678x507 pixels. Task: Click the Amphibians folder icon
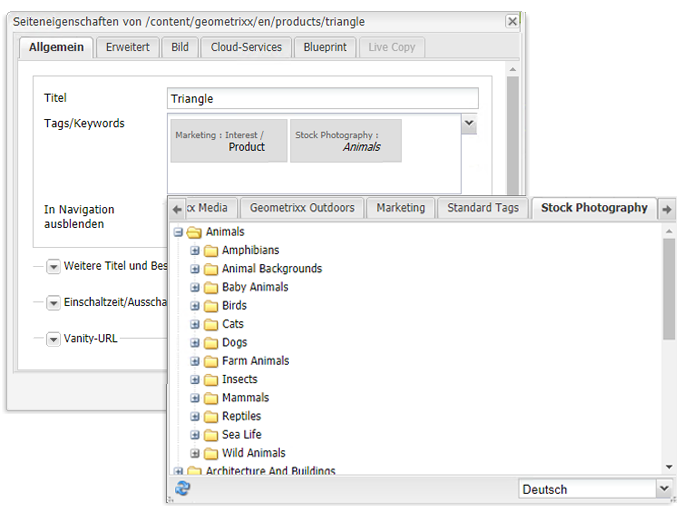(x=211, y=251)
